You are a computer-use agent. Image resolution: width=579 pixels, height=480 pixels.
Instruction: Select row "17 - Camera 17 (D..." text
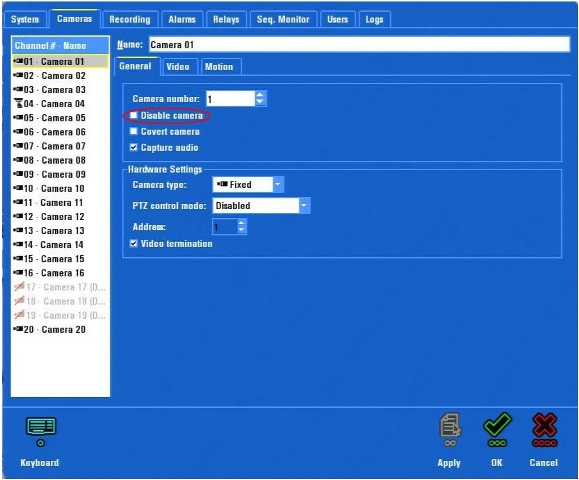click(66, 287)
